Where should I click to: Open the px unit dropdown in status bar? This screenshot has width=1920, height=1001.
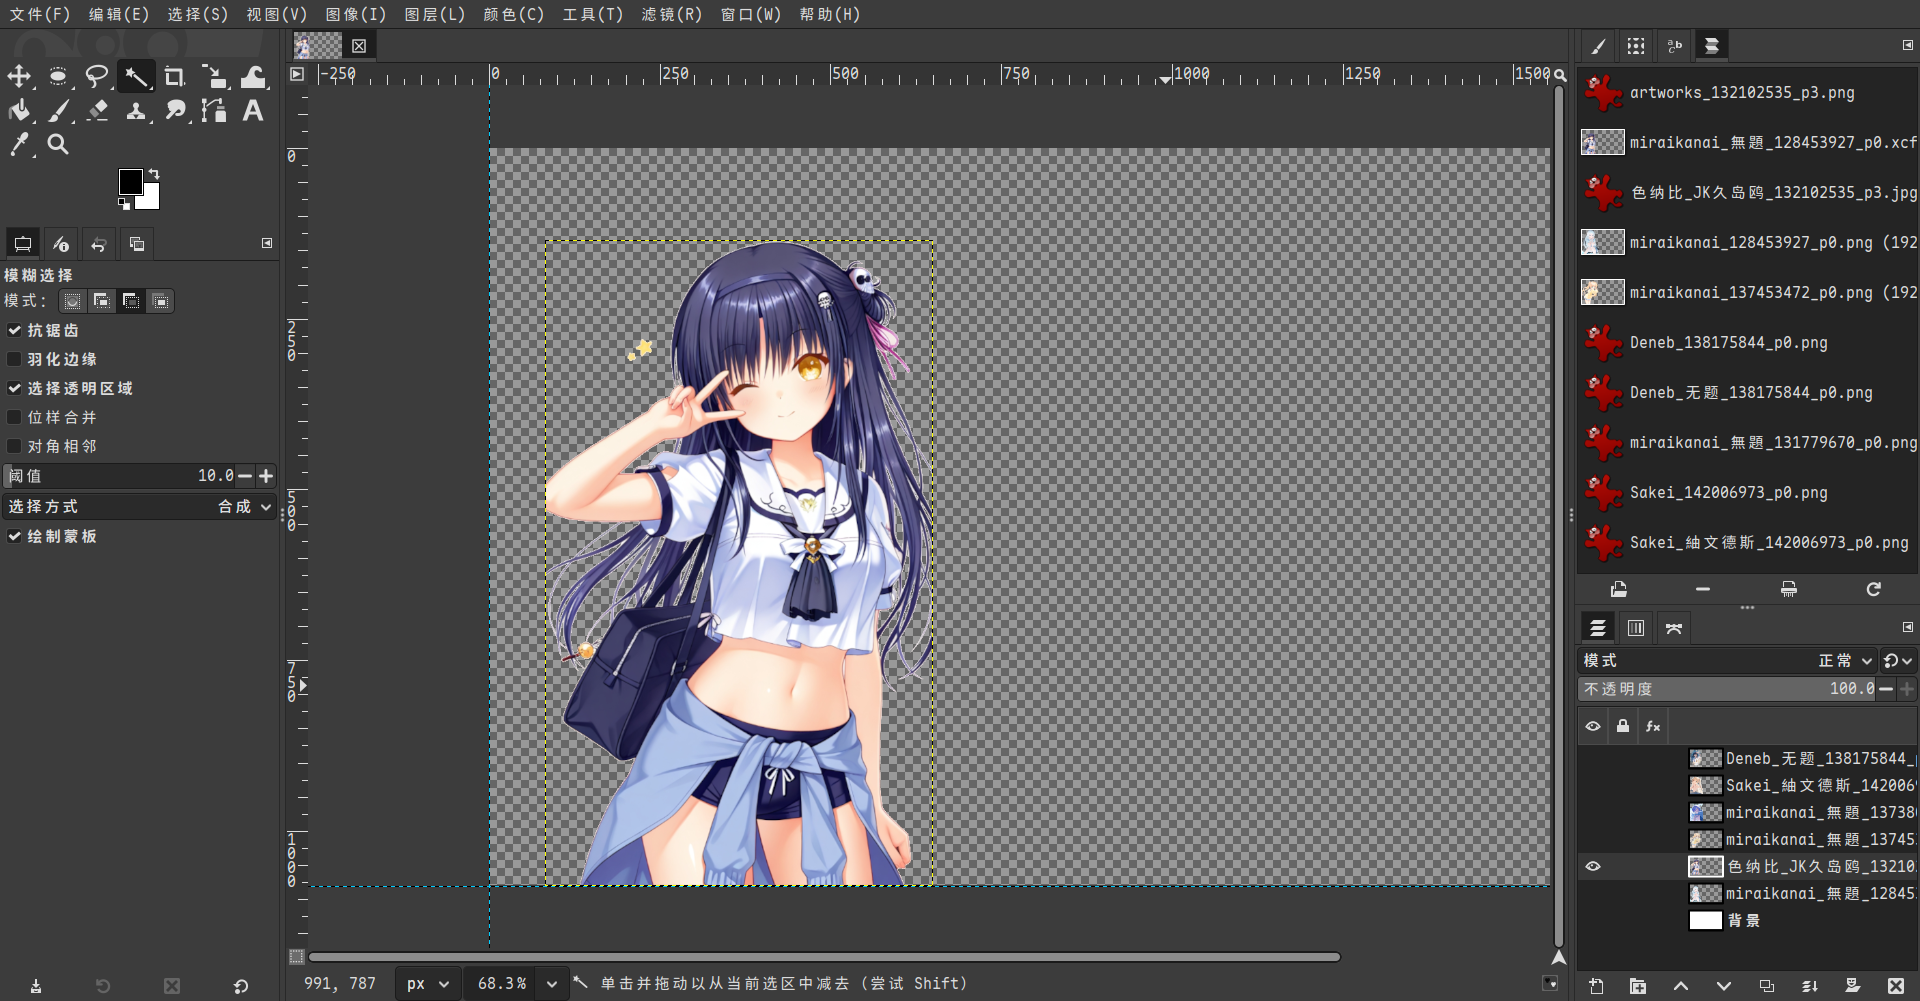[x=428, y=984]
